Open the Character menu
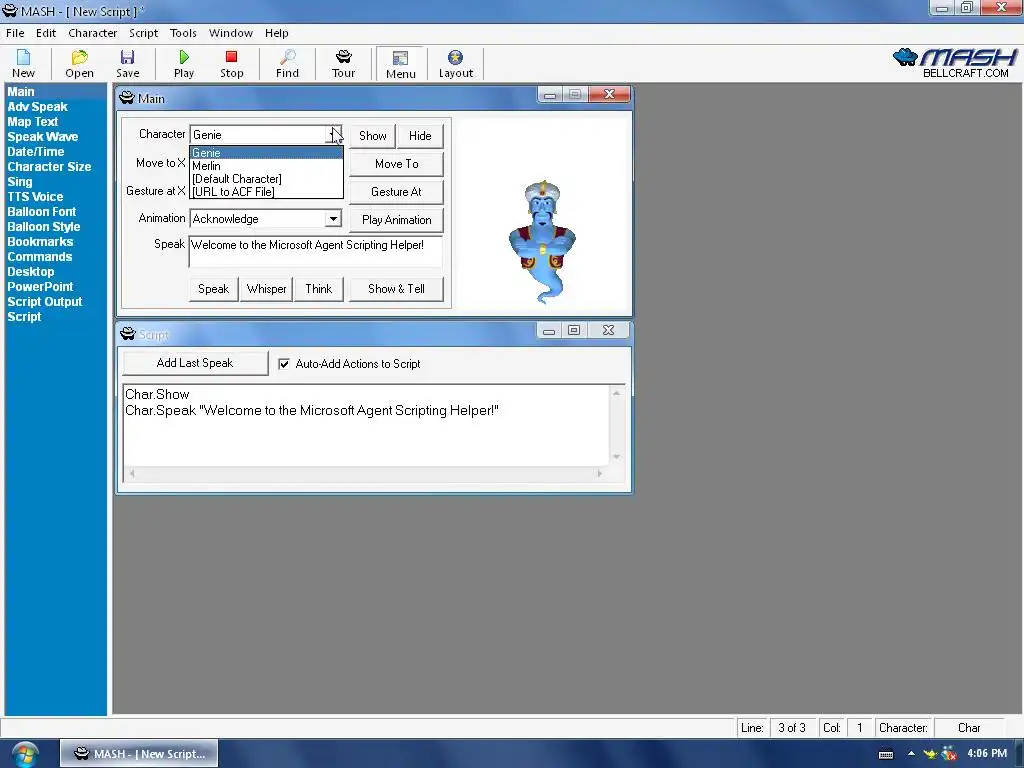This screenshot has height=768, width=1024. 93,33
